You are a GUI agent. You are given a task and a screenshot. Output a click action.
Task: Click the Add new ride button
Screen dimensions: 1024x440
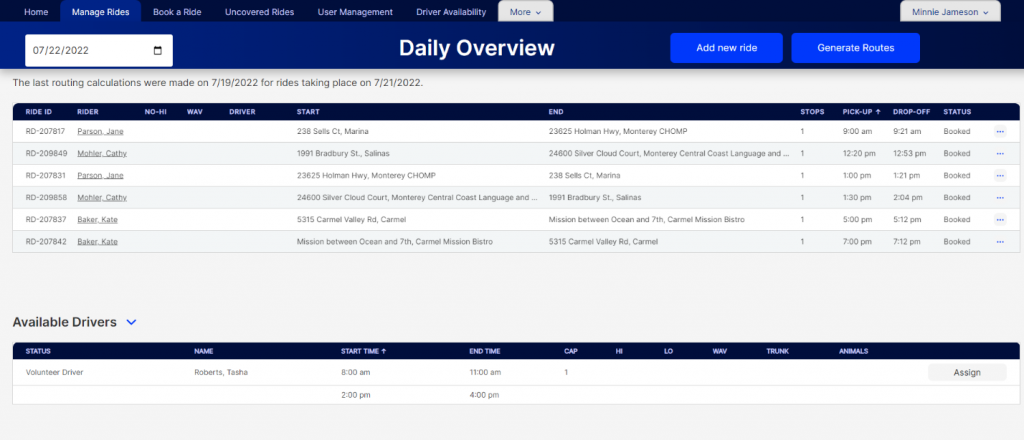coord(726,48)
